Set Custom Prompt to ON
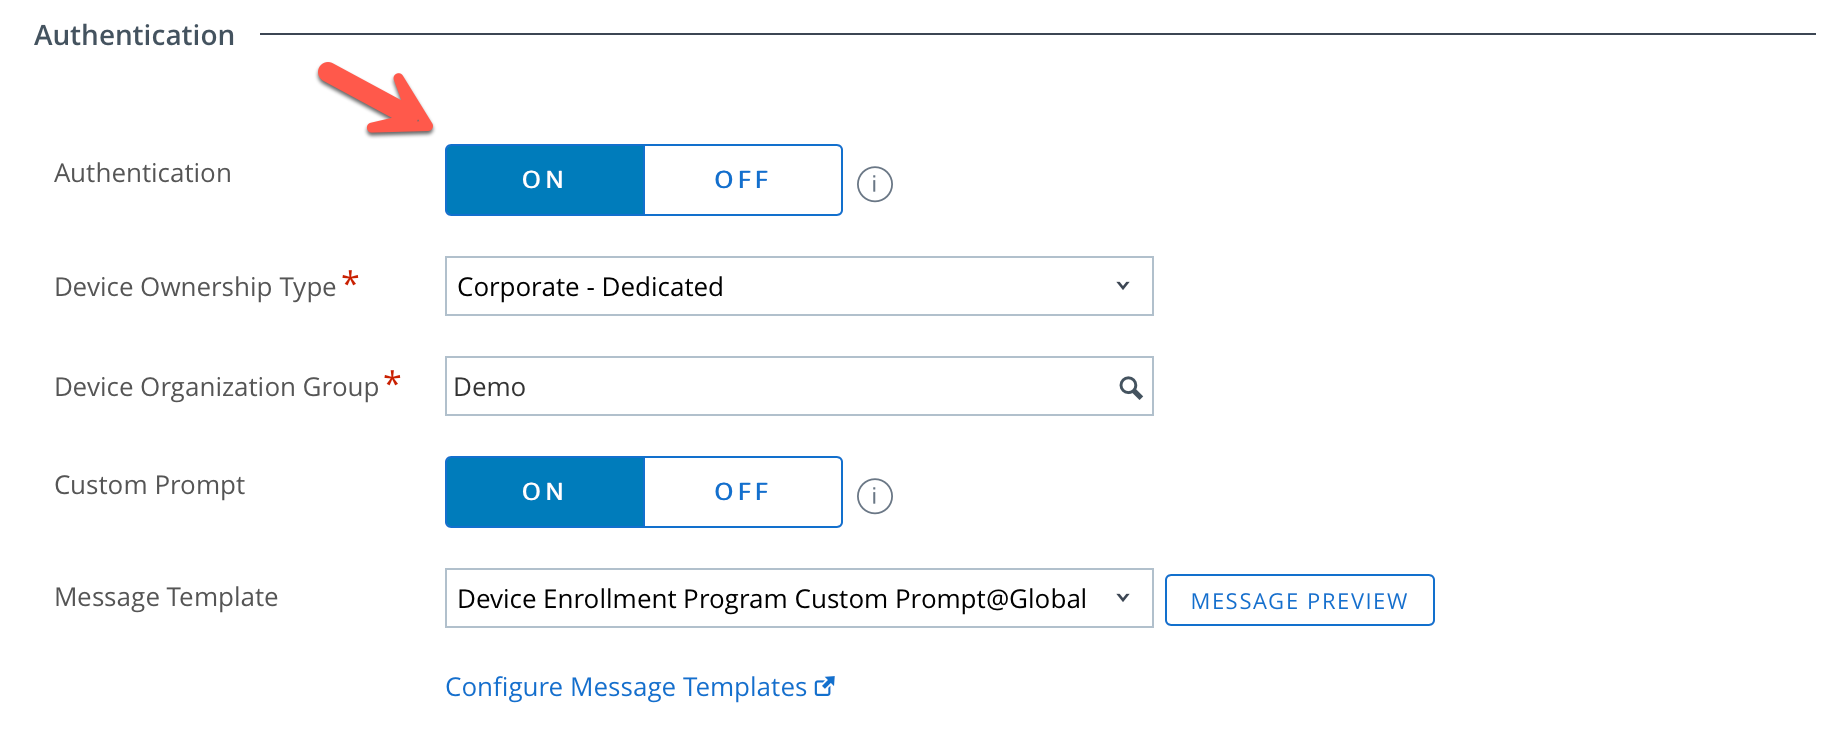 tap(544, 492)
